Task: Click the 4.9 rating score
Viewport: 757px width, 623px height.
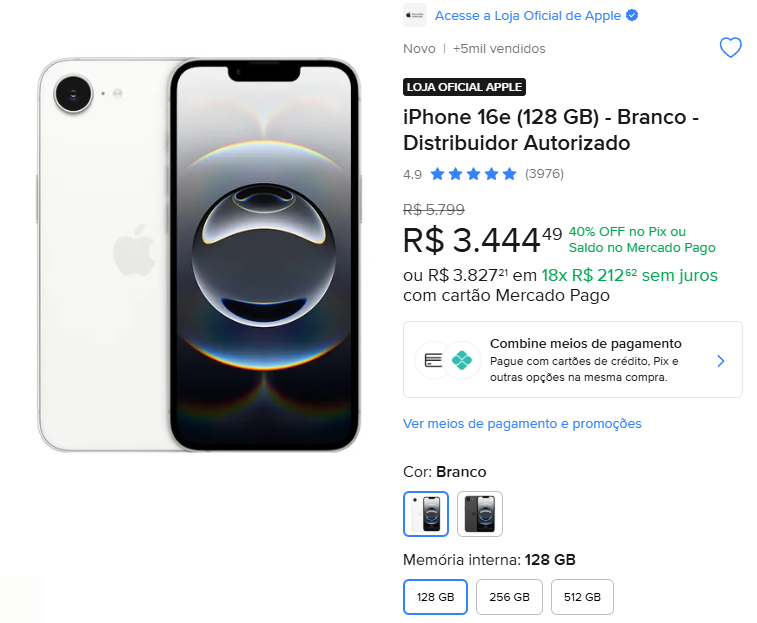Action: (412, 174)
